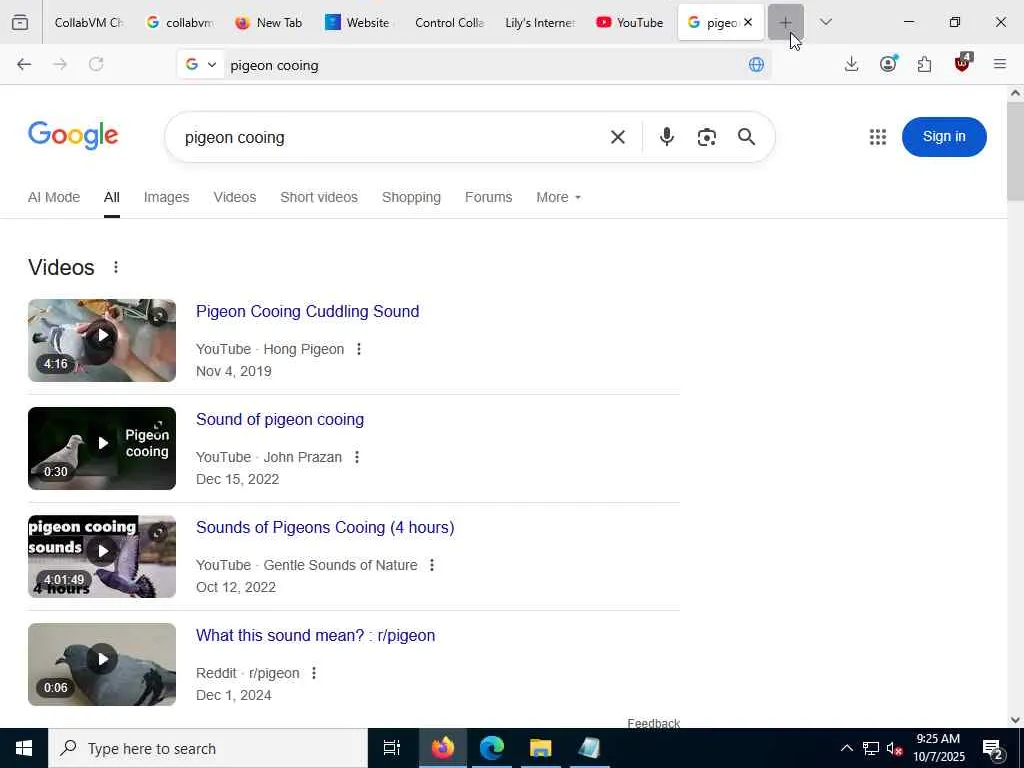This screenshot has width=1024, height=768.
Task: Click Firefox icon on the taskbar
Action: click(442, 748)
